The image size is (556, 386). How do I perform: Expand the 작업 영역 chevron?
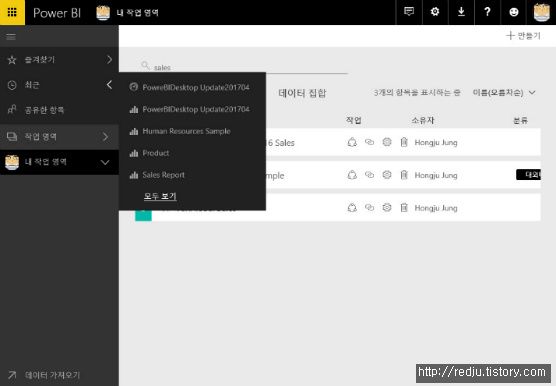point(105,137)
